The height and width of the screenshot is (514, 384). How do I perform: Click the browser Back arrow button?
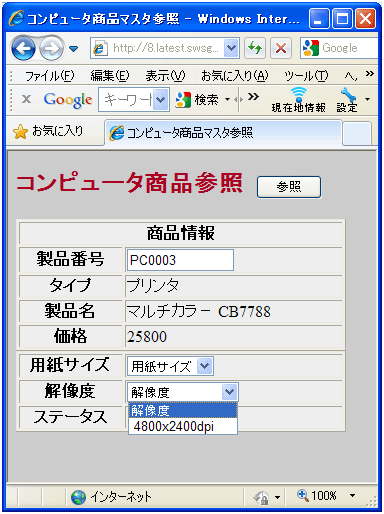coord(23,49)
